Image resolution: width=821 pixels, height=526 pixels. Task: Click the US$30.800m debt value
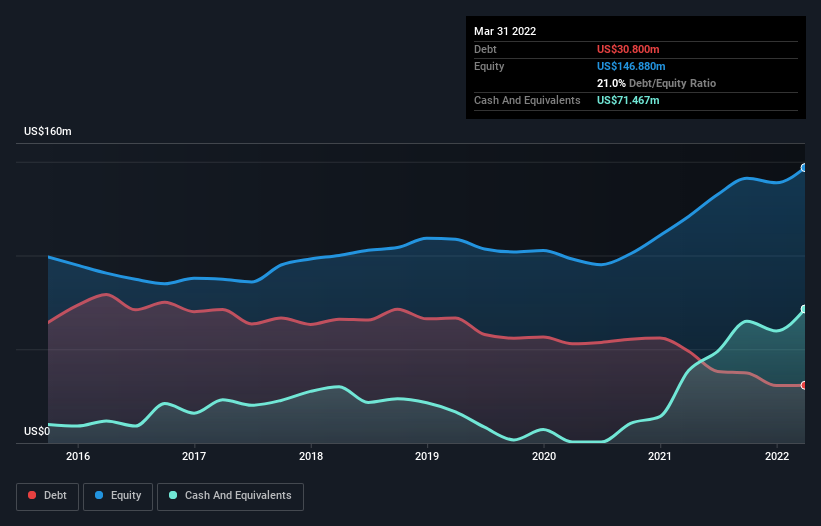[628, 49]
